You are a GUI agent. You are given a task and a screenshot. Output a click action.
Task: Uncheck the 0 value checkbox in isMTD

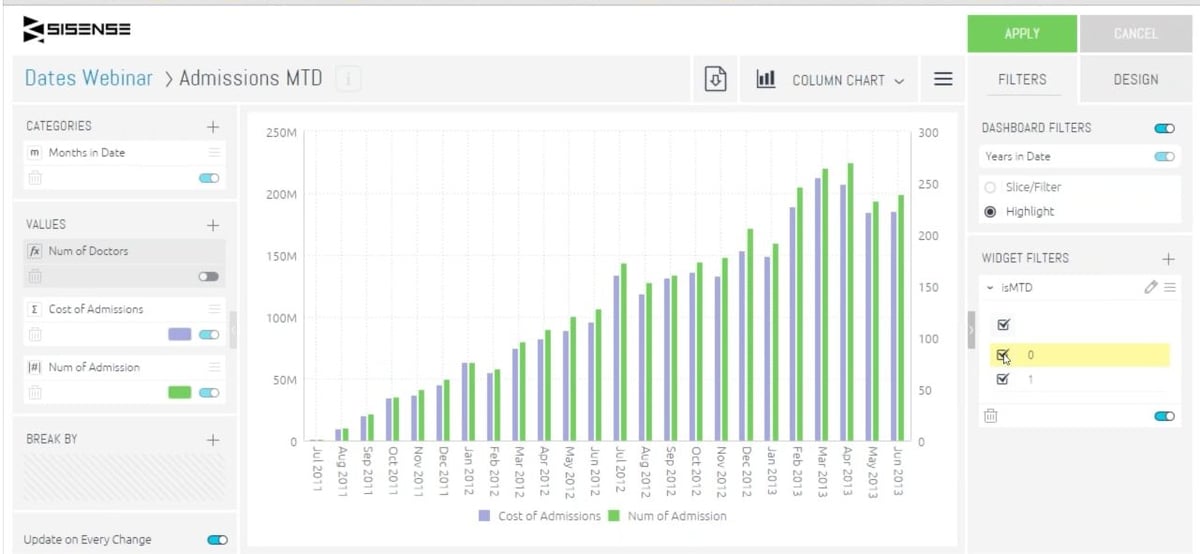point(1003,355)
